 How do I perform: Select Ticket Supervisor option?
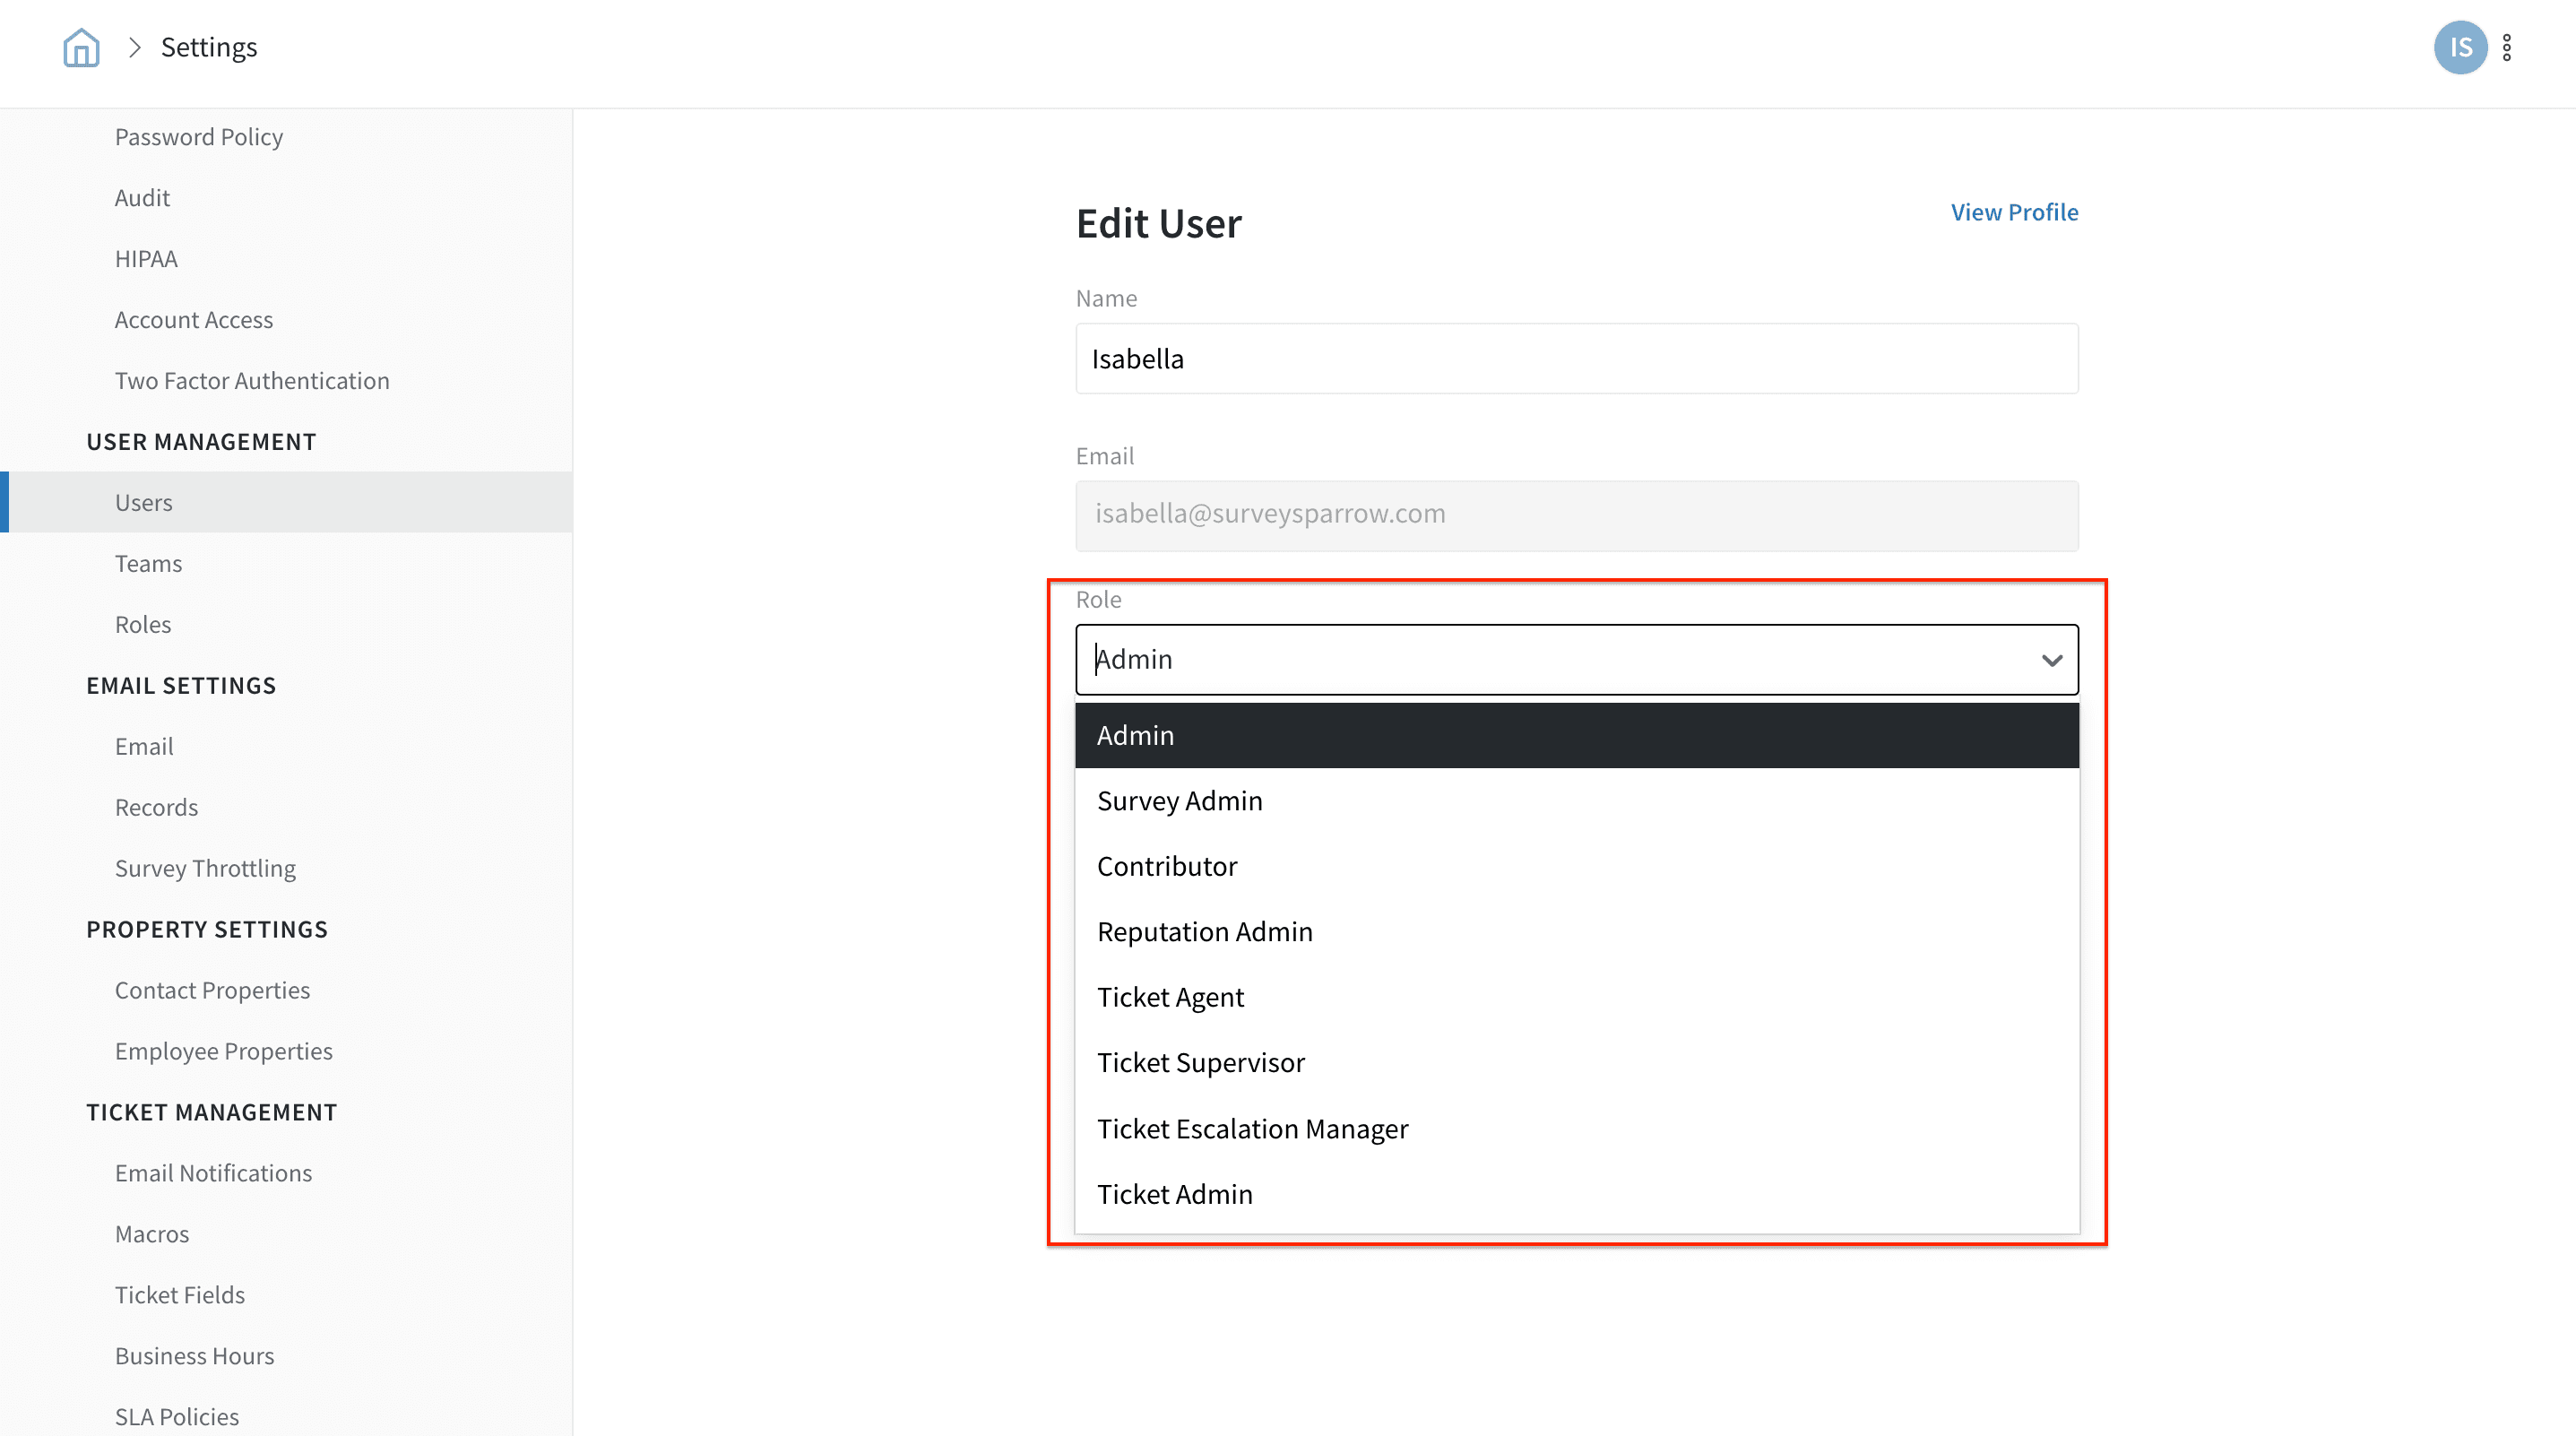click(x=1200, y=1063)
